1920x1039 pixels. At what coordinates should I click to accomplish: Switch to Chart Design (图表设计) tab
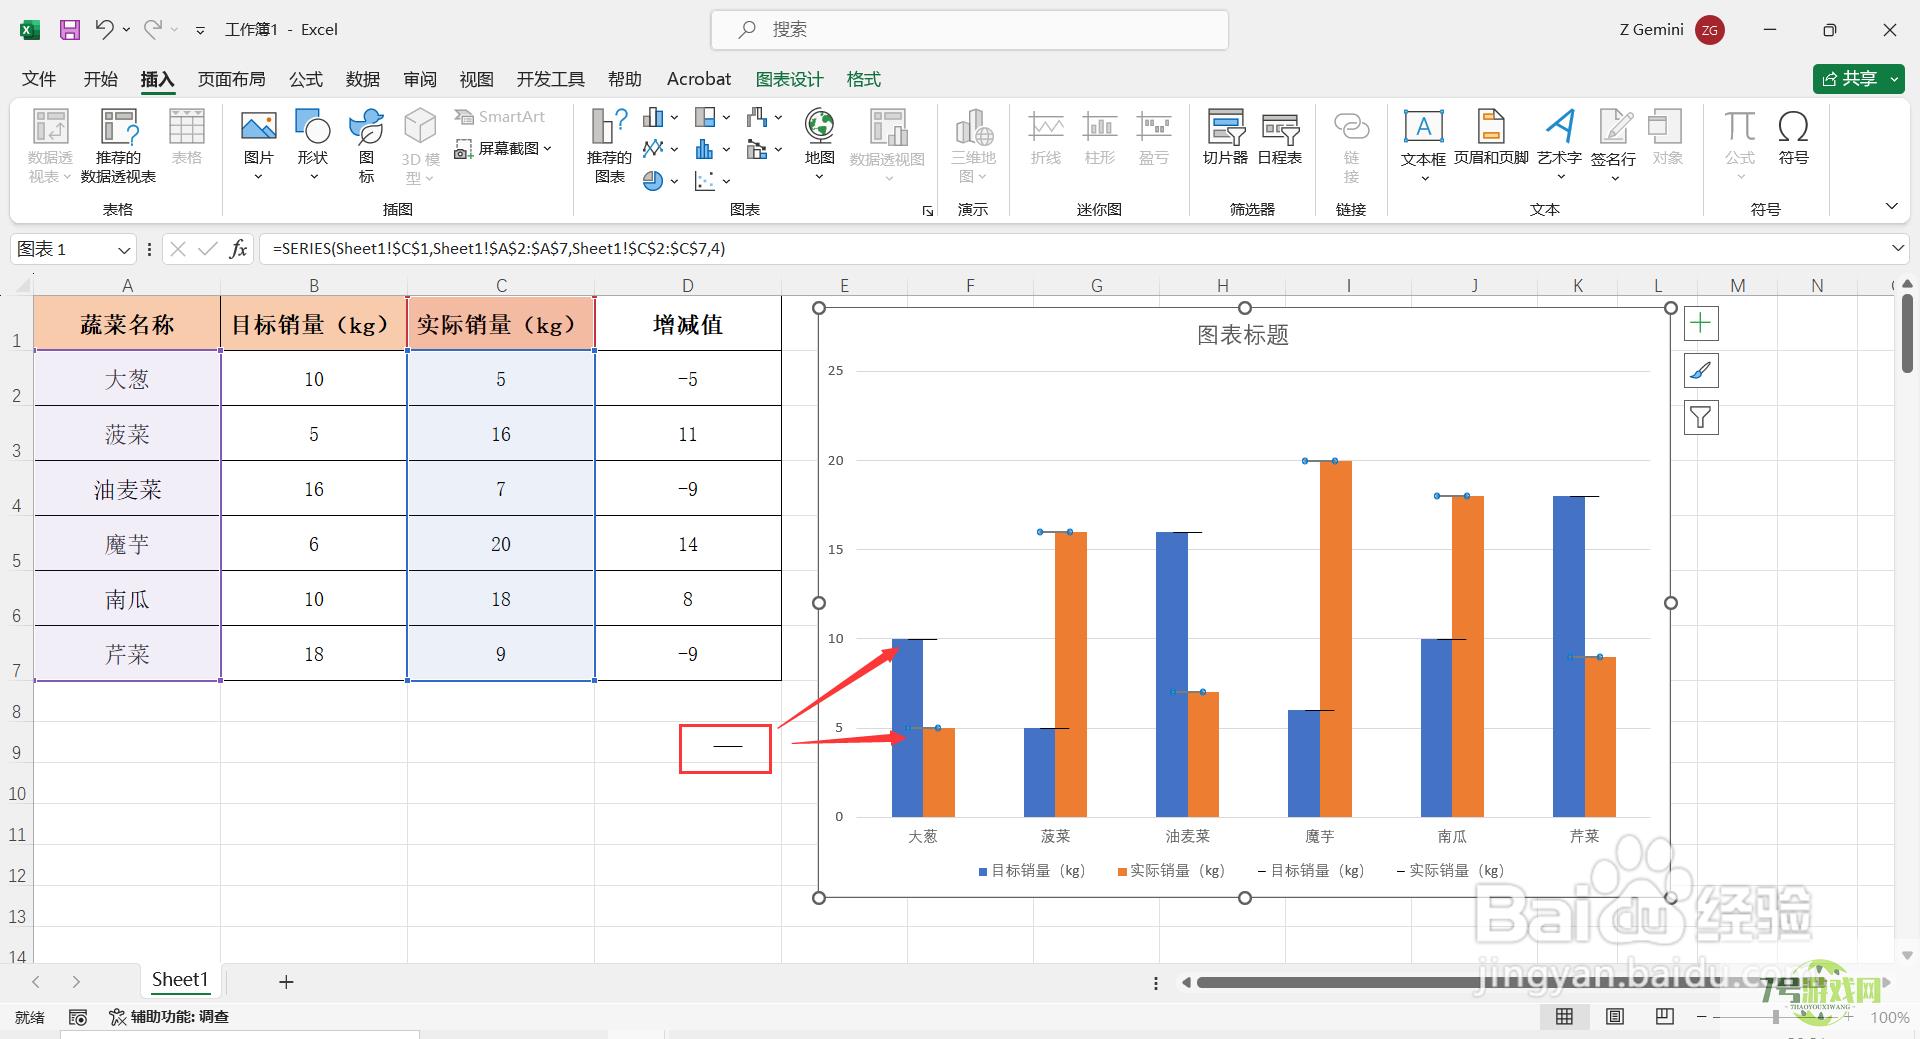point(789,79)
